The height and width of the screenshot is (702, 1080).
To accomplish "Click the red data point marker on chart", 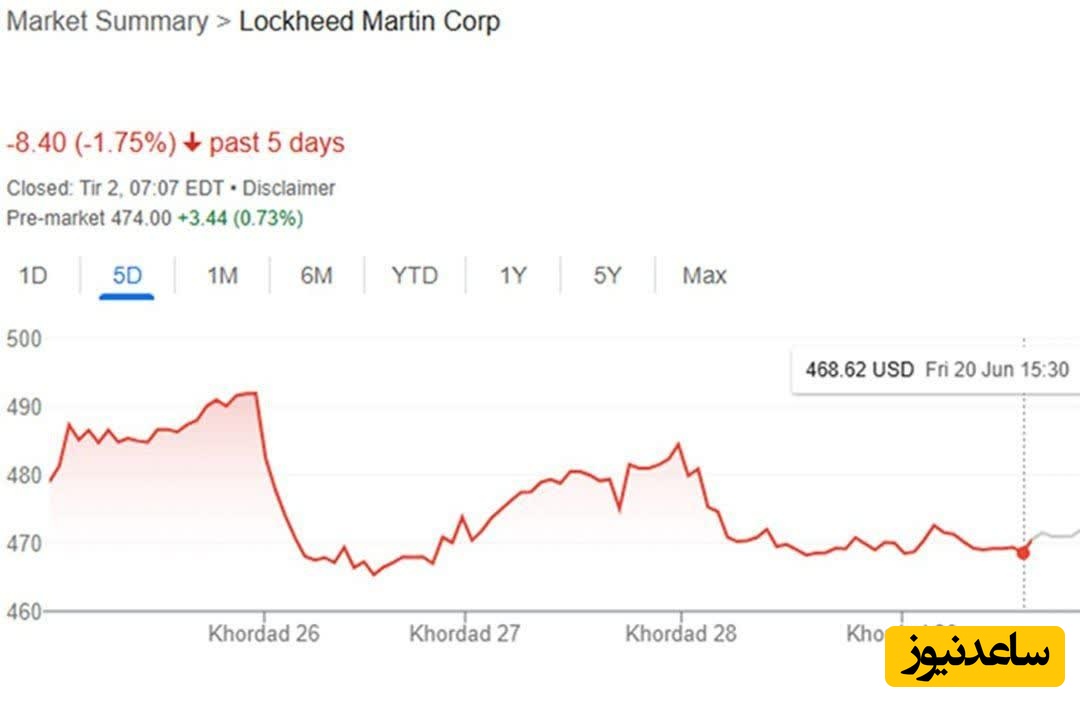I will 1023,553.
